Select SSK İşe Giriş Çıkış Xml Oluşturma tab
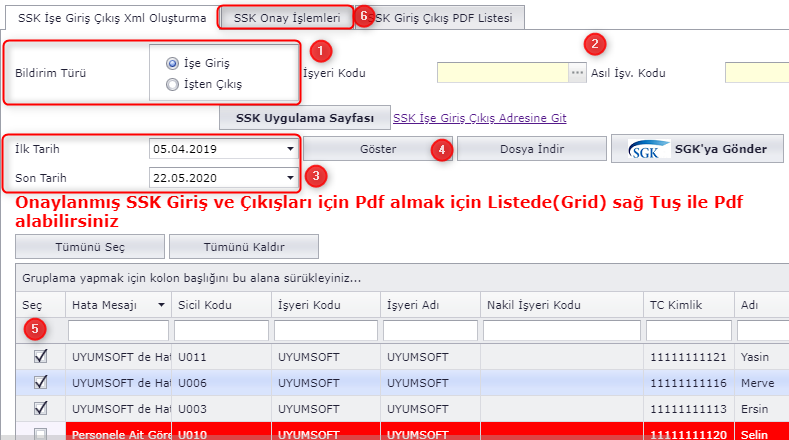This screenshot has width=789, height=440. point(112,18)
